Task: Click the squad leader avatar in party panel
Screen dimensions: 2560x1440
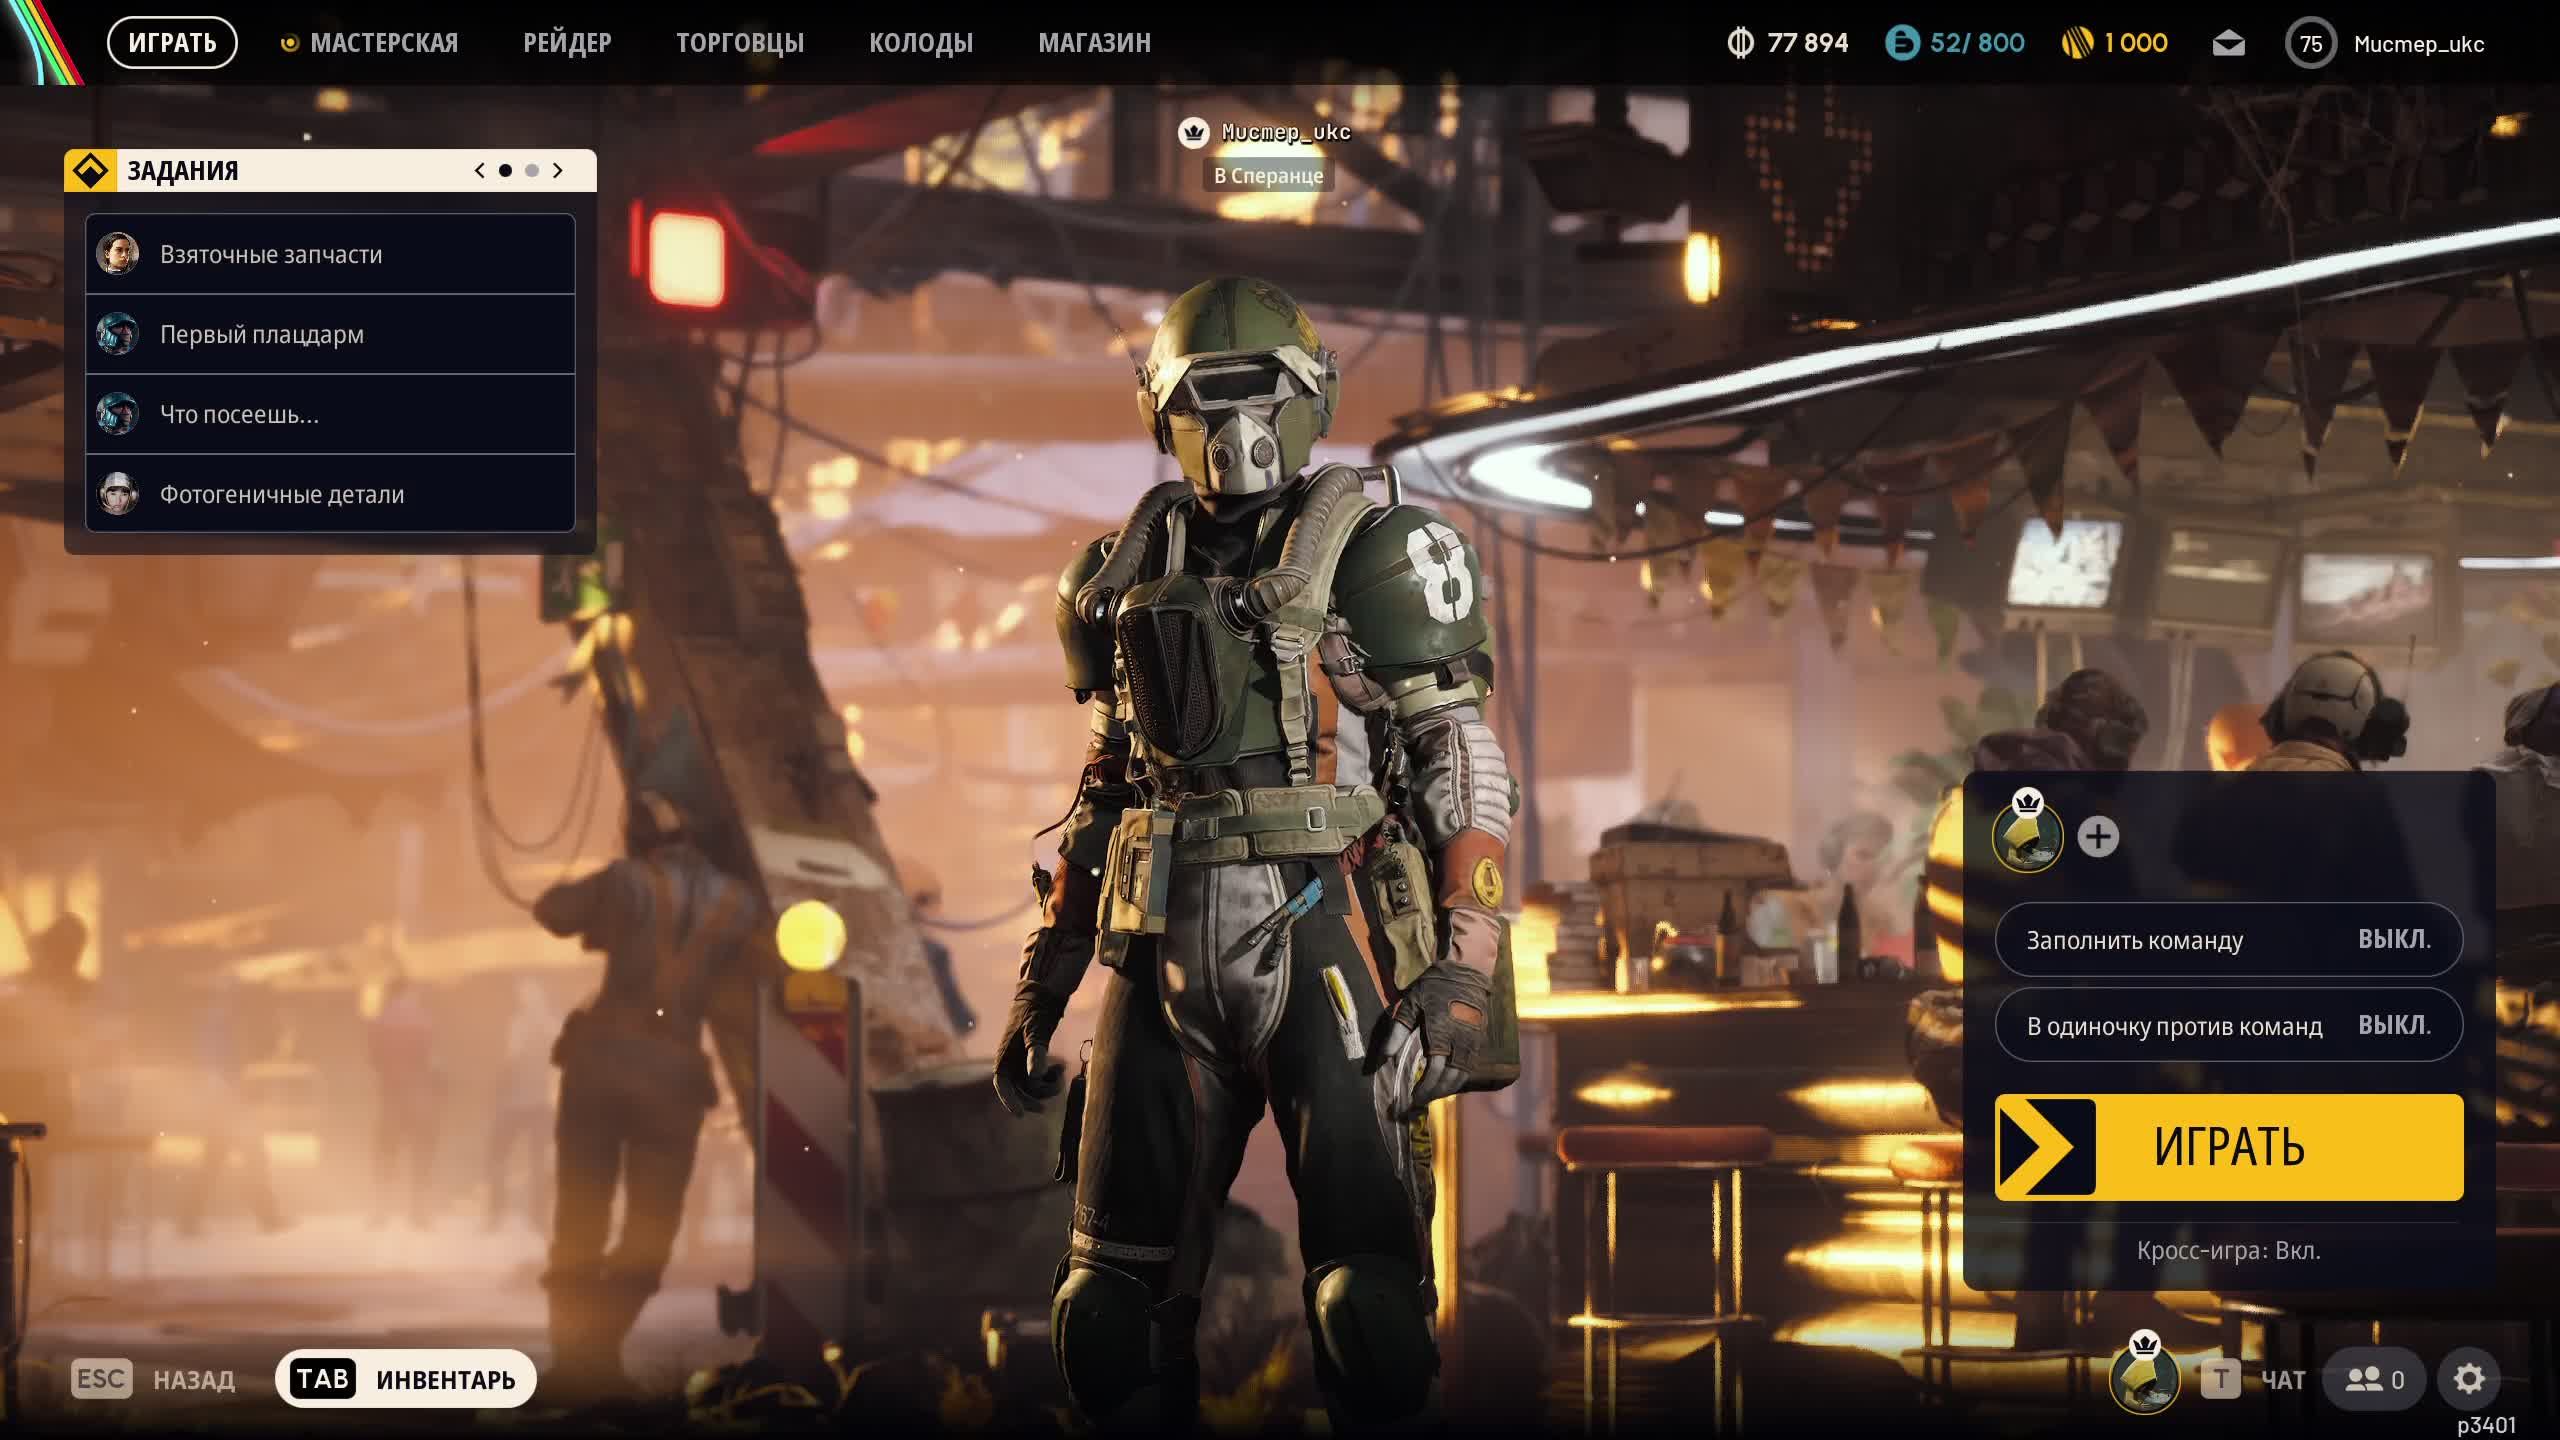Action: point(2027,838)
